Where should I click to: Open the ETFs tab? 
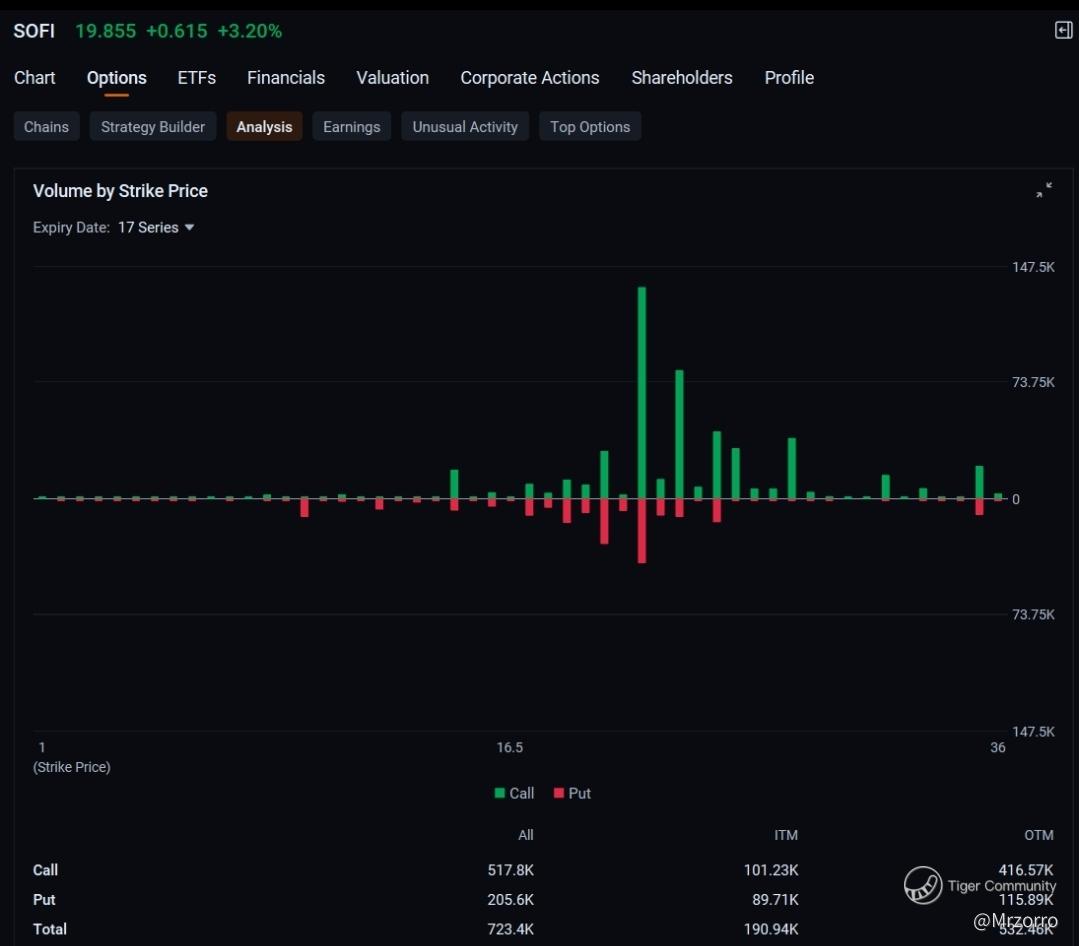(196, 78)
